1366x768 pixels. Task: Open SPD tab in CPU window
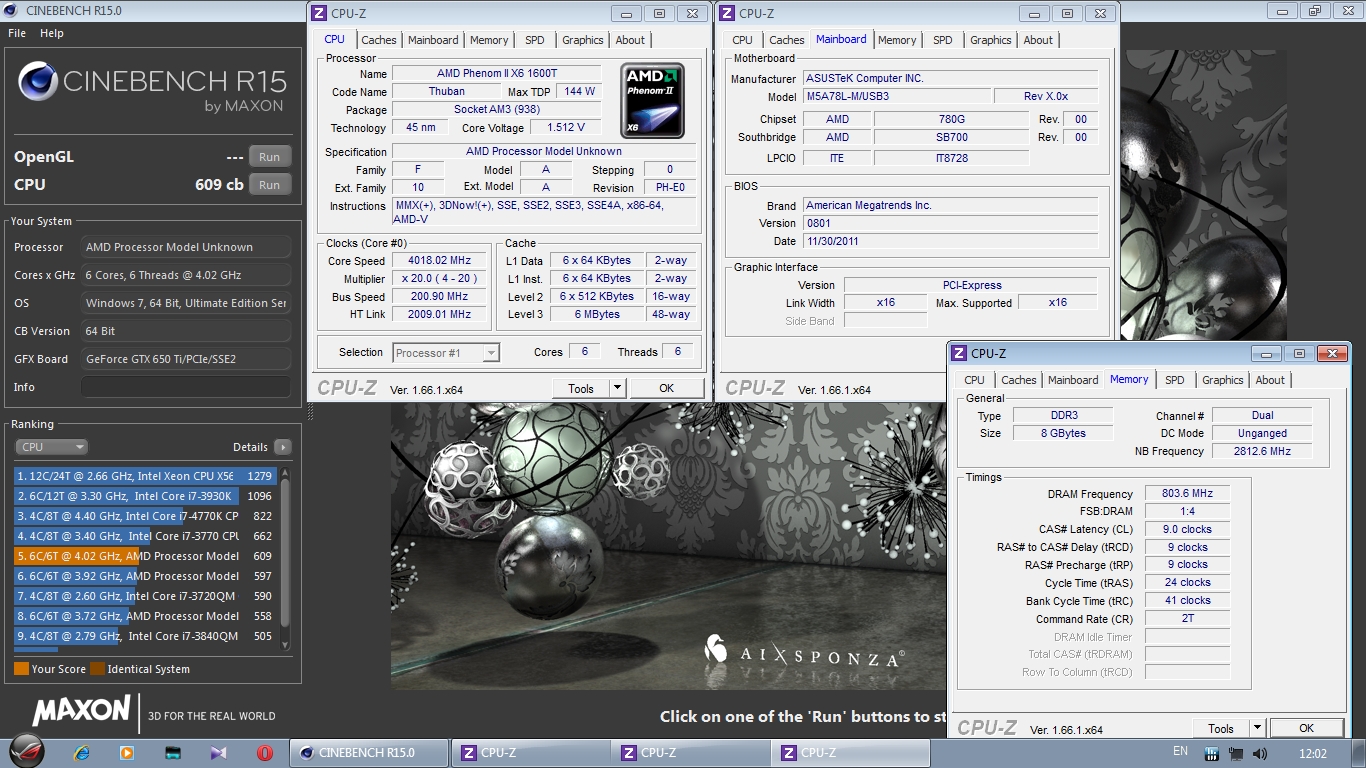[535, 40]
